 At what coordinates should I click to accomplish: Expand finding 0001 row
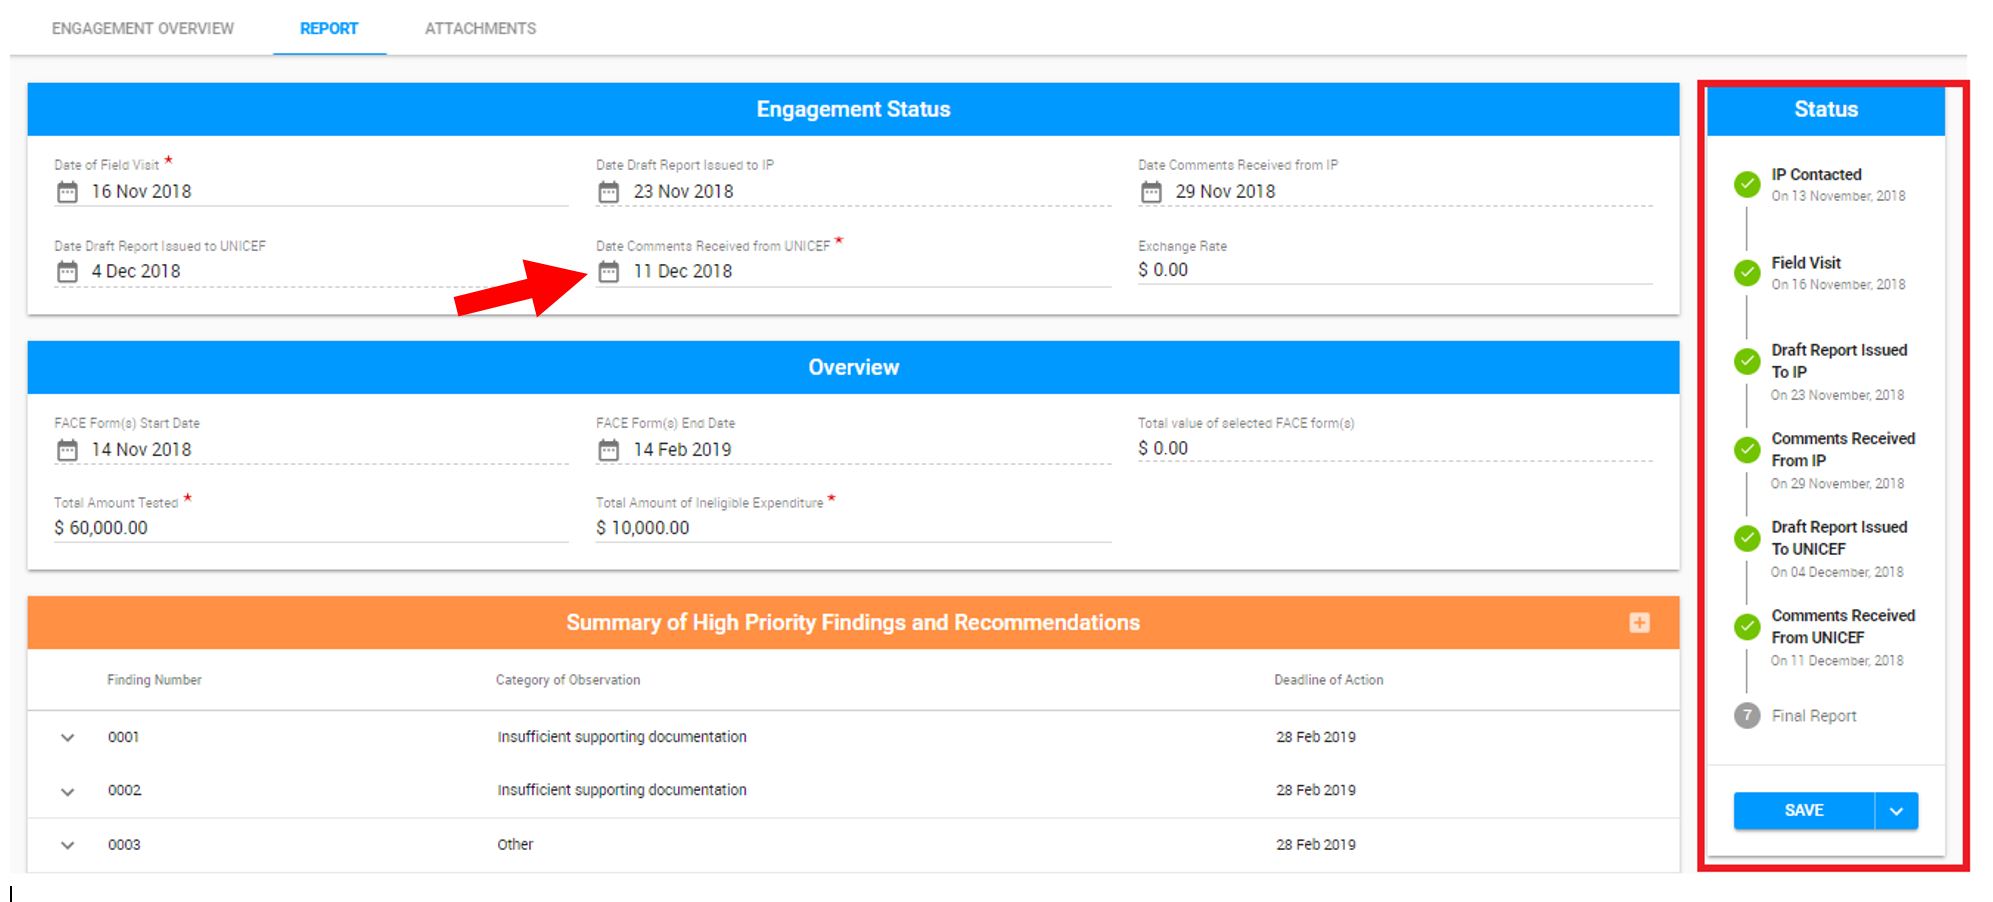click(67, 738)
